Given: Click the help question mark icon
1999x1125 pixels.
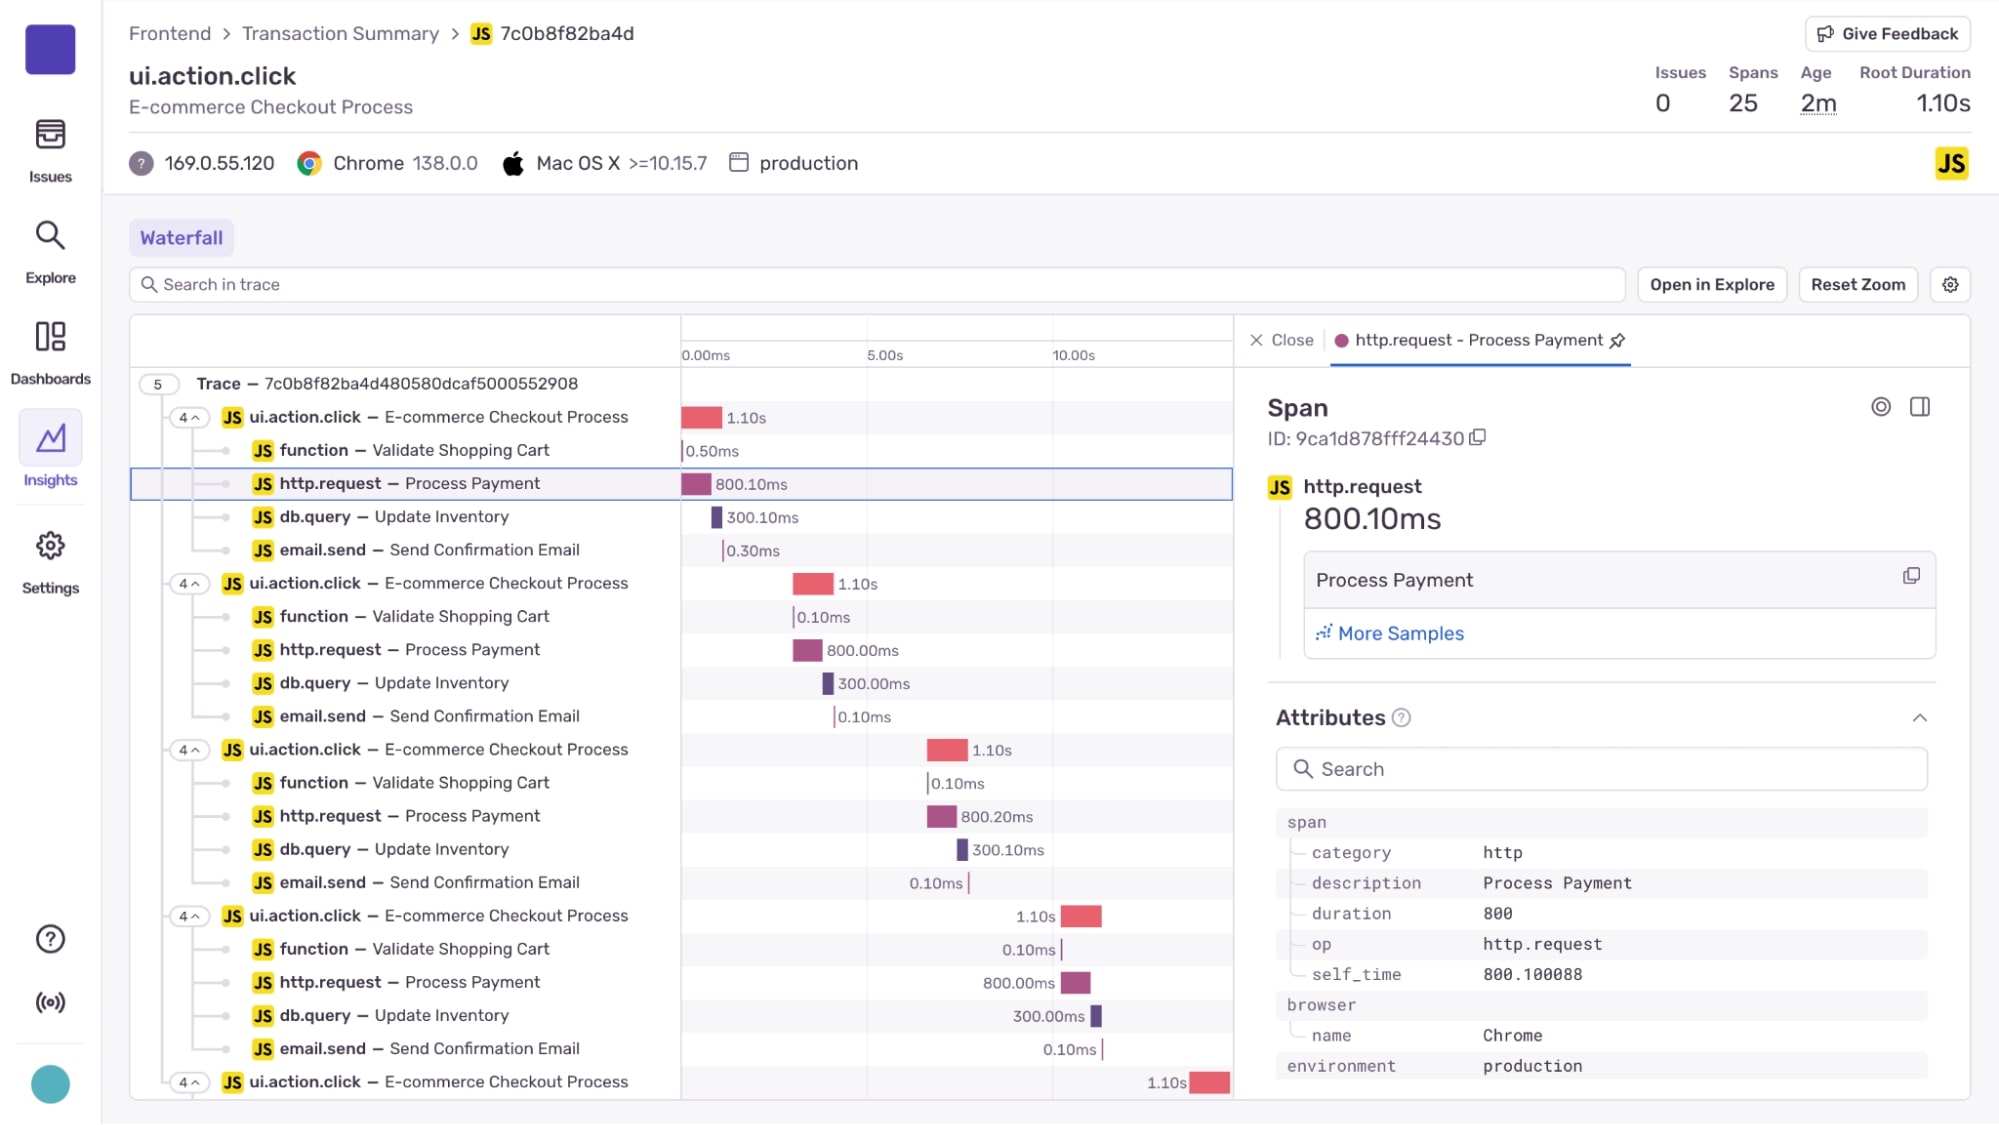Looking at the screenshot, I should coord(50,939).
